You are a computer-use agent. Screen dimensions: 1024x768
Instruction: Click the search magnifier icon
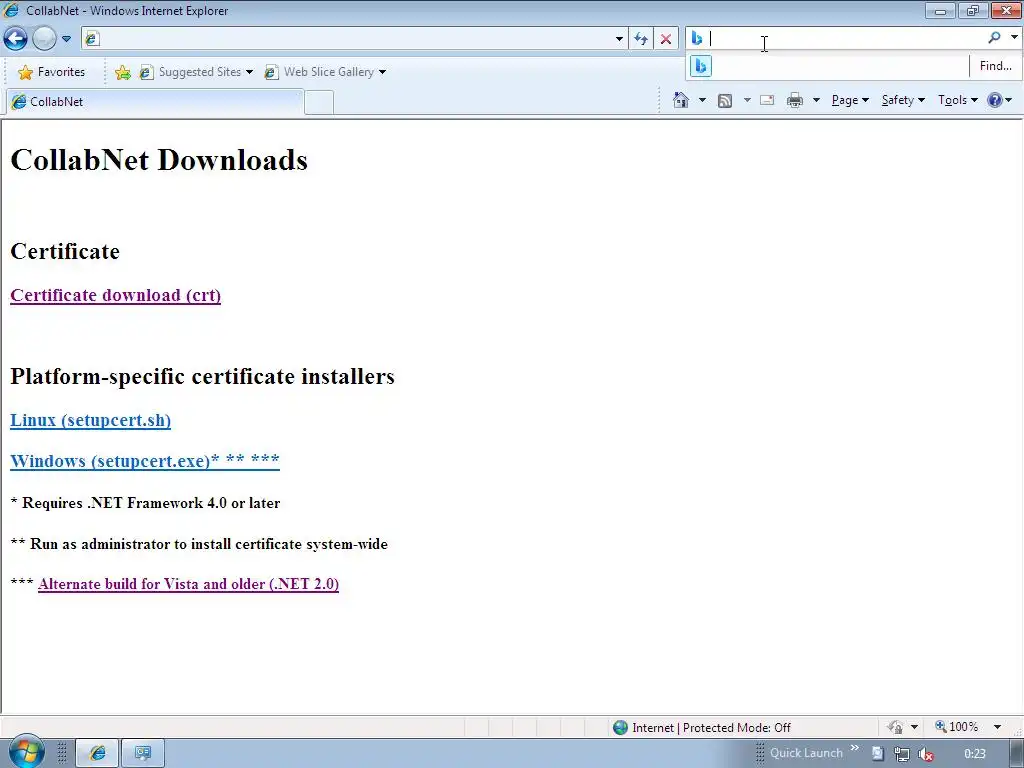point(994,38)
